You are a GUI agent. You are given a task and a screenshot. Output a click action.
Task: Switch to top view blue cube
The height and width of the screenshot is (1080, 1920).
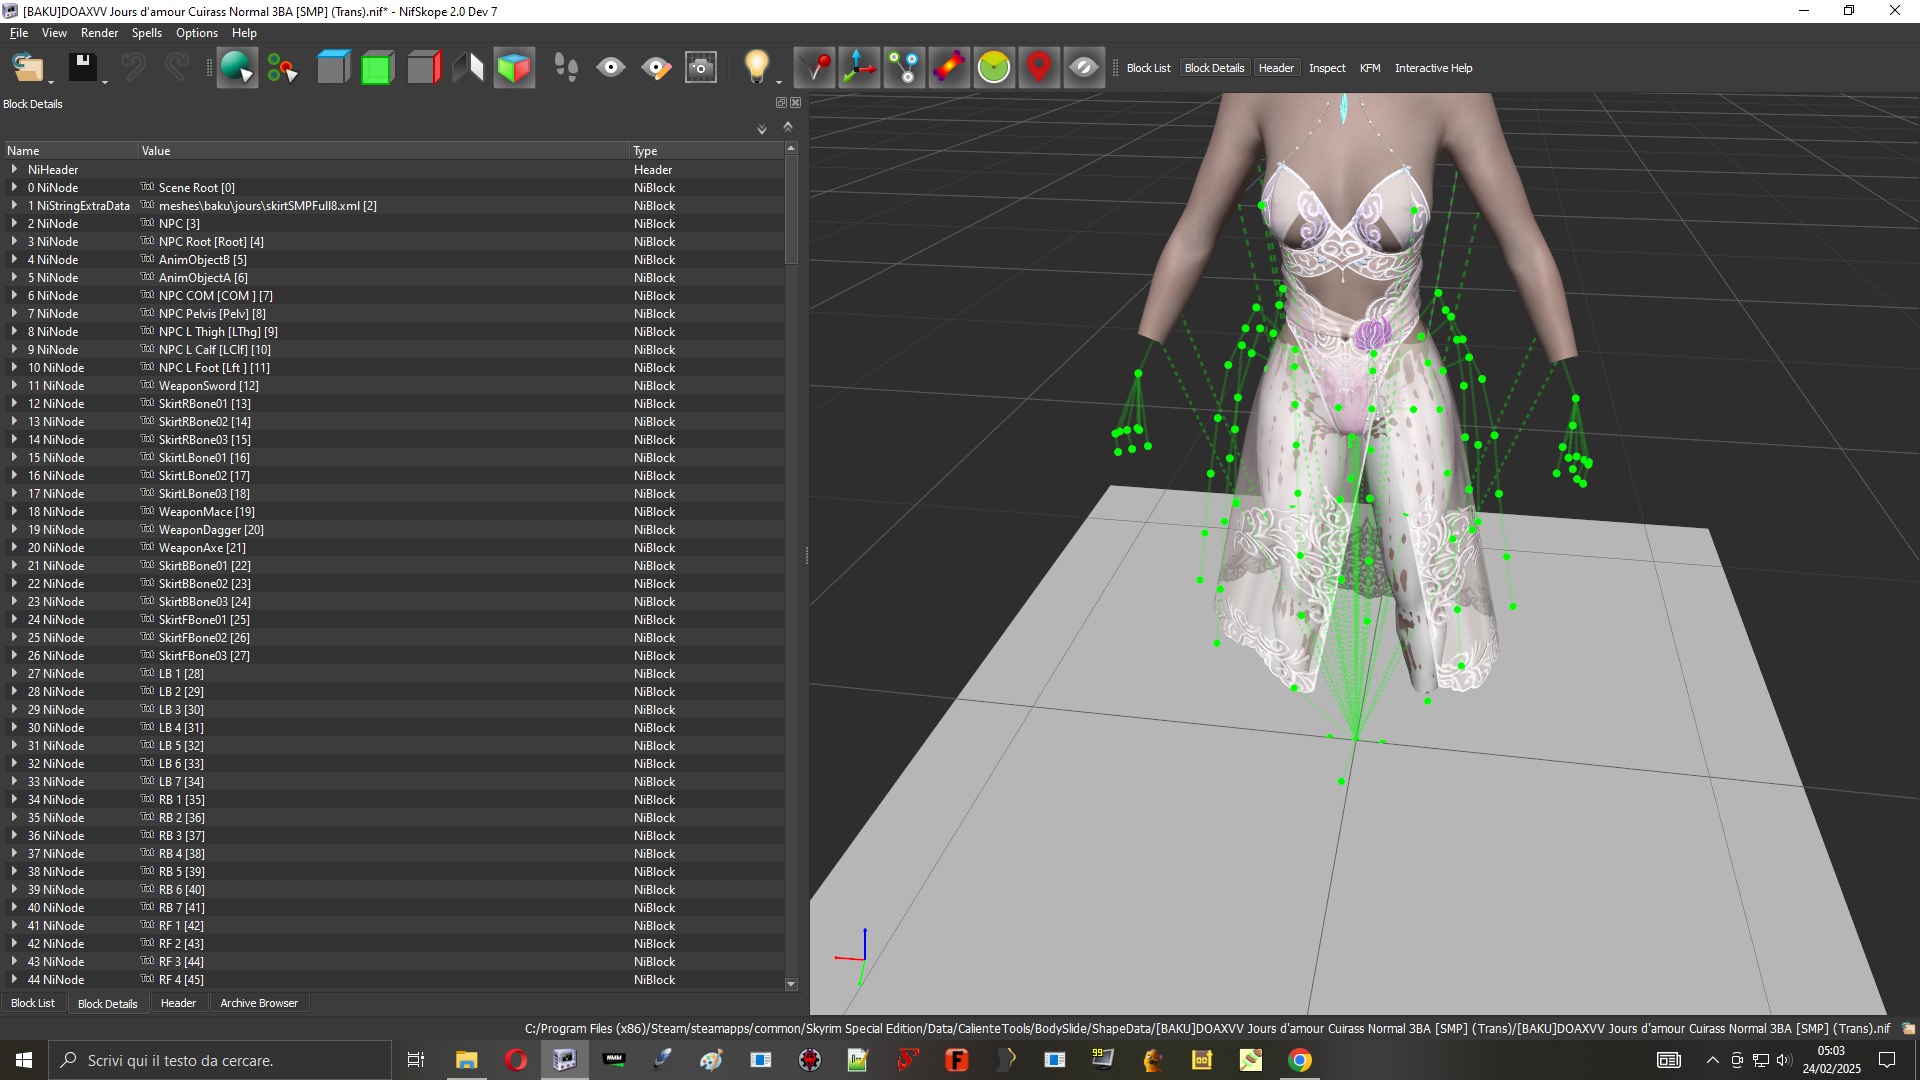click(x=333, y=68)
